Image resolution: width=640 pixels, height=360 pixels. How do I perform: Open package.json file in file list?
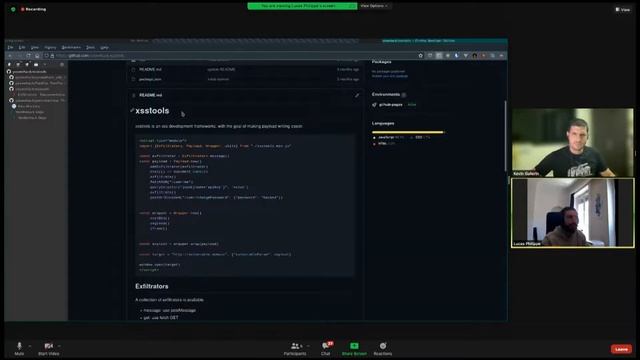150,79
